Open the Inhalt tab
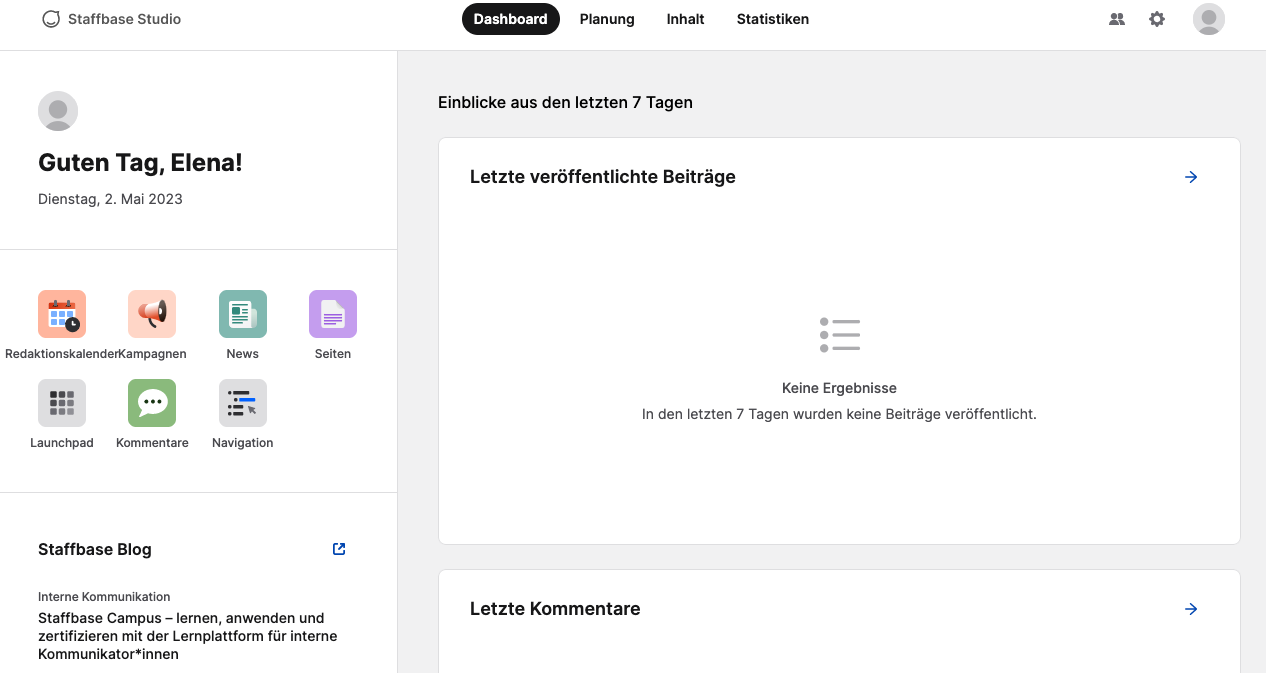Viewport: 1266px width, 673px height. pyautogui.click(x=685, y=19)
